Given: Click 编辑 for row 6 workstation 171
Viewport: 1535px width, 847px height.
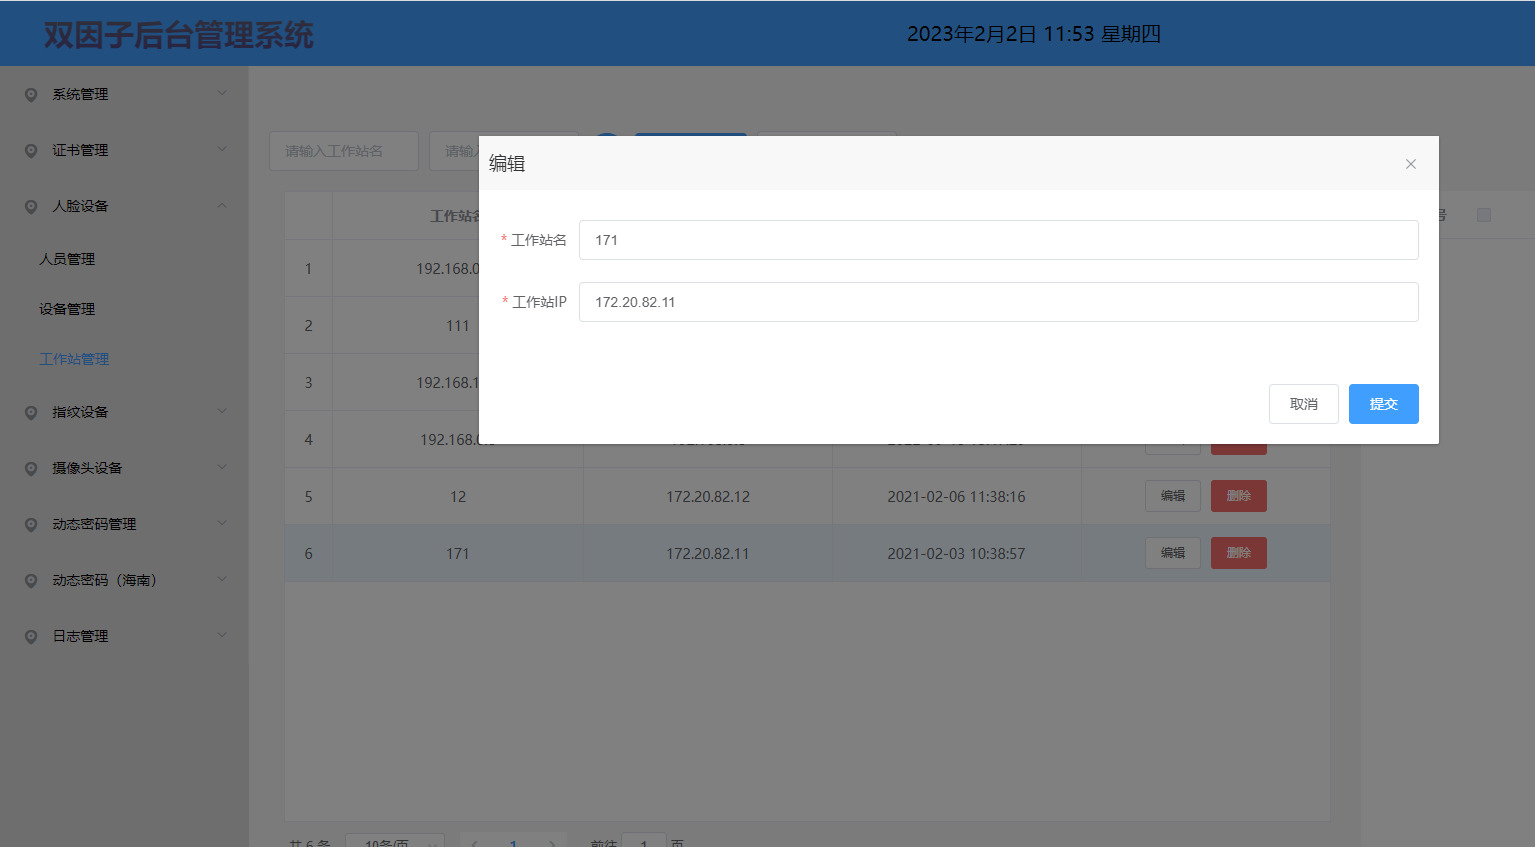Looking at the screenshot, I should (x=1173, y=553).
